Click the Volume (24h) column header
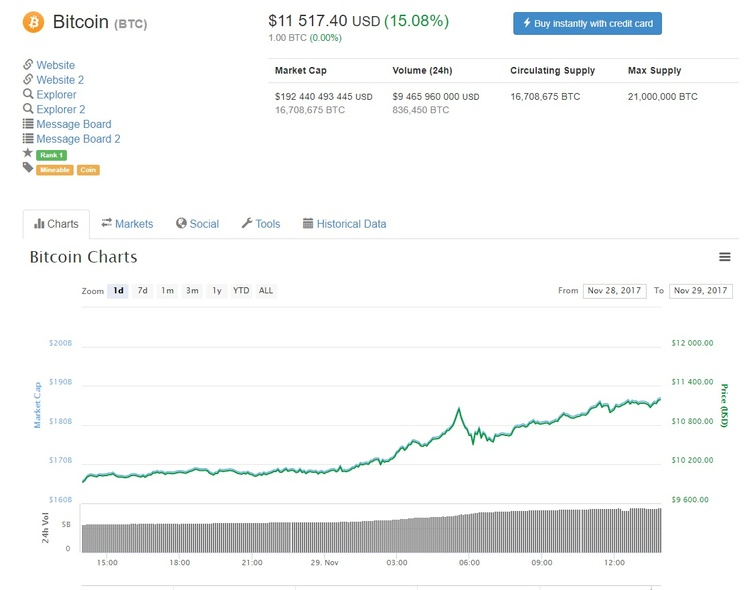This screenshot has height=590, width=749. (x=422, y=71)
